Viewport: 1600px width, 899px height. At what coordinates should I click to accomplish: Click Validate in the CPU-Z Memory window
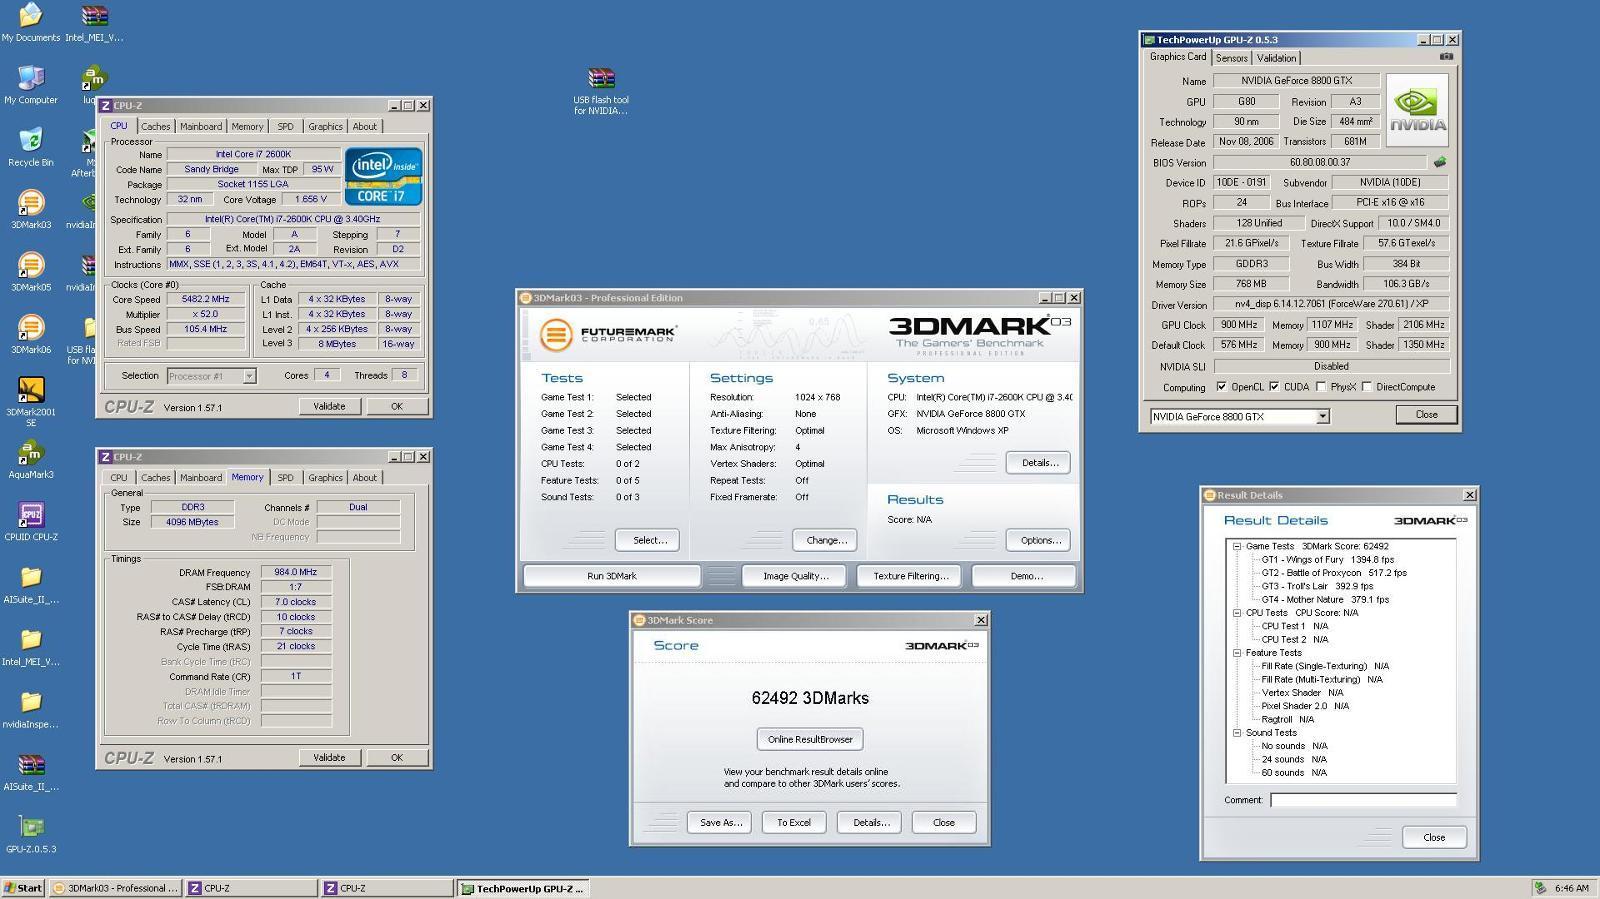click(x=329, y=757)
